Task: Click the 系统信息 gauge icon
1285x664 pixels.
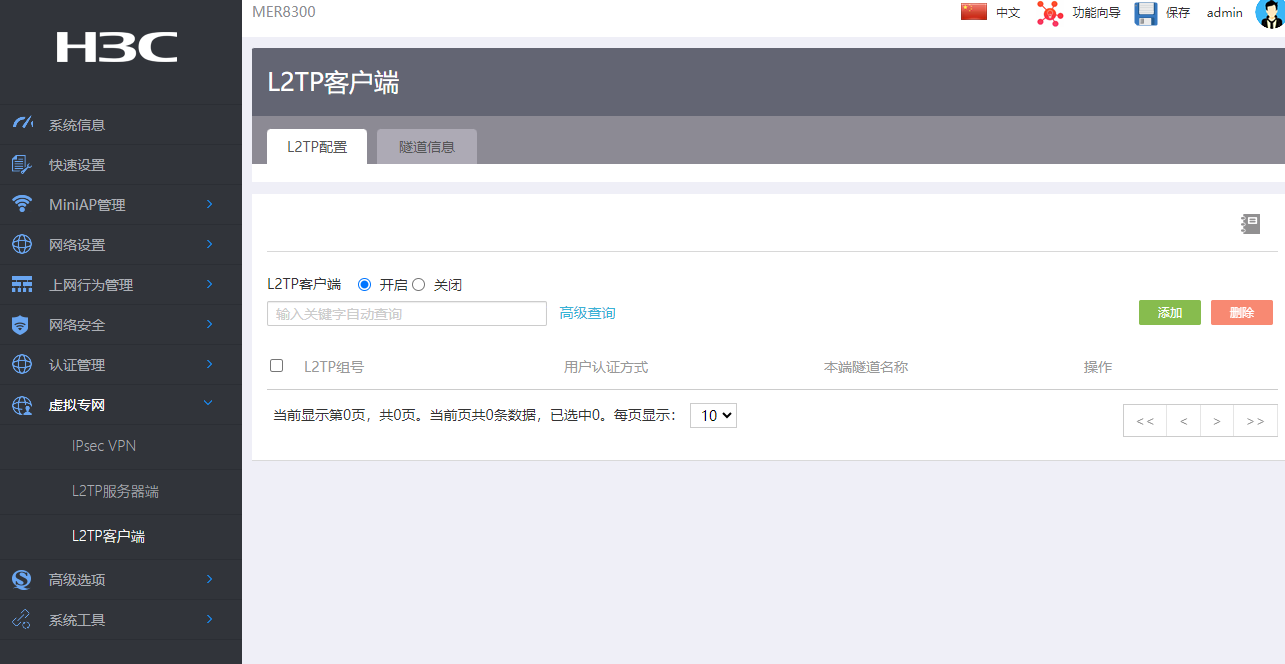Action: tap(22, 124)
